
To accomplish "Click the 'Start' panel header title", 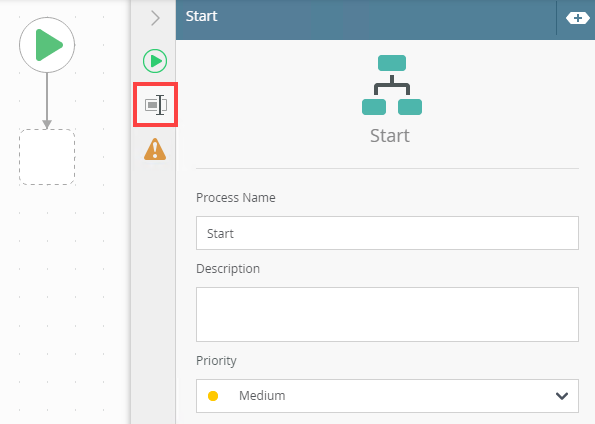I will pyautogui.click(x=201, y=16).
